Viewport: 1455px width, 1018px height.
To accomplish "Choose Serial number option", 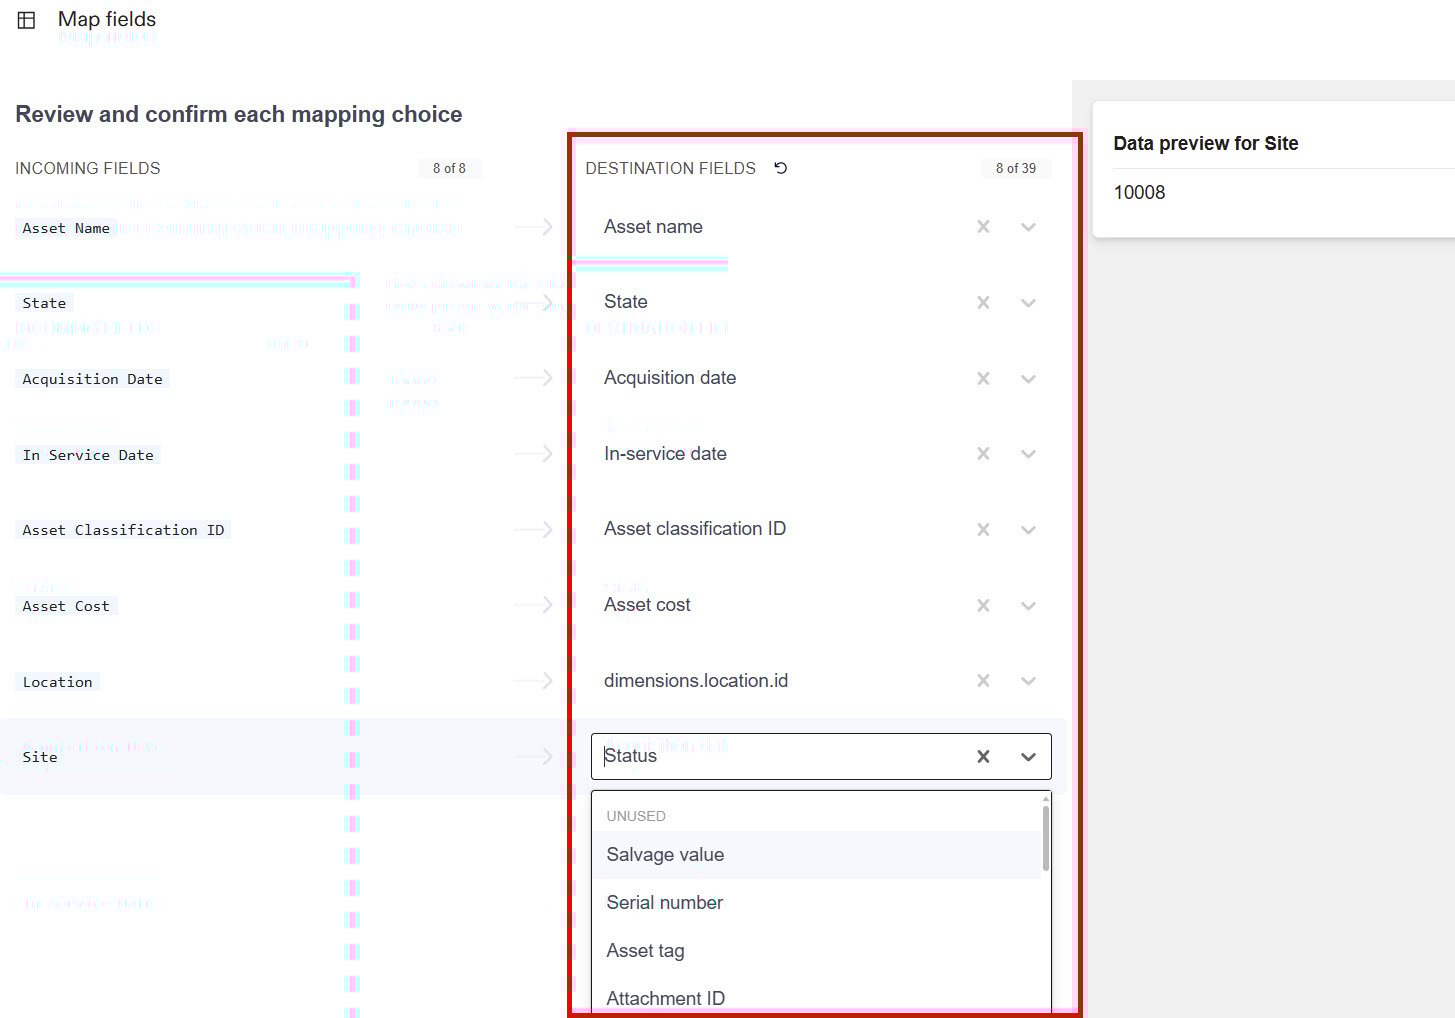I will click(665, 903).
